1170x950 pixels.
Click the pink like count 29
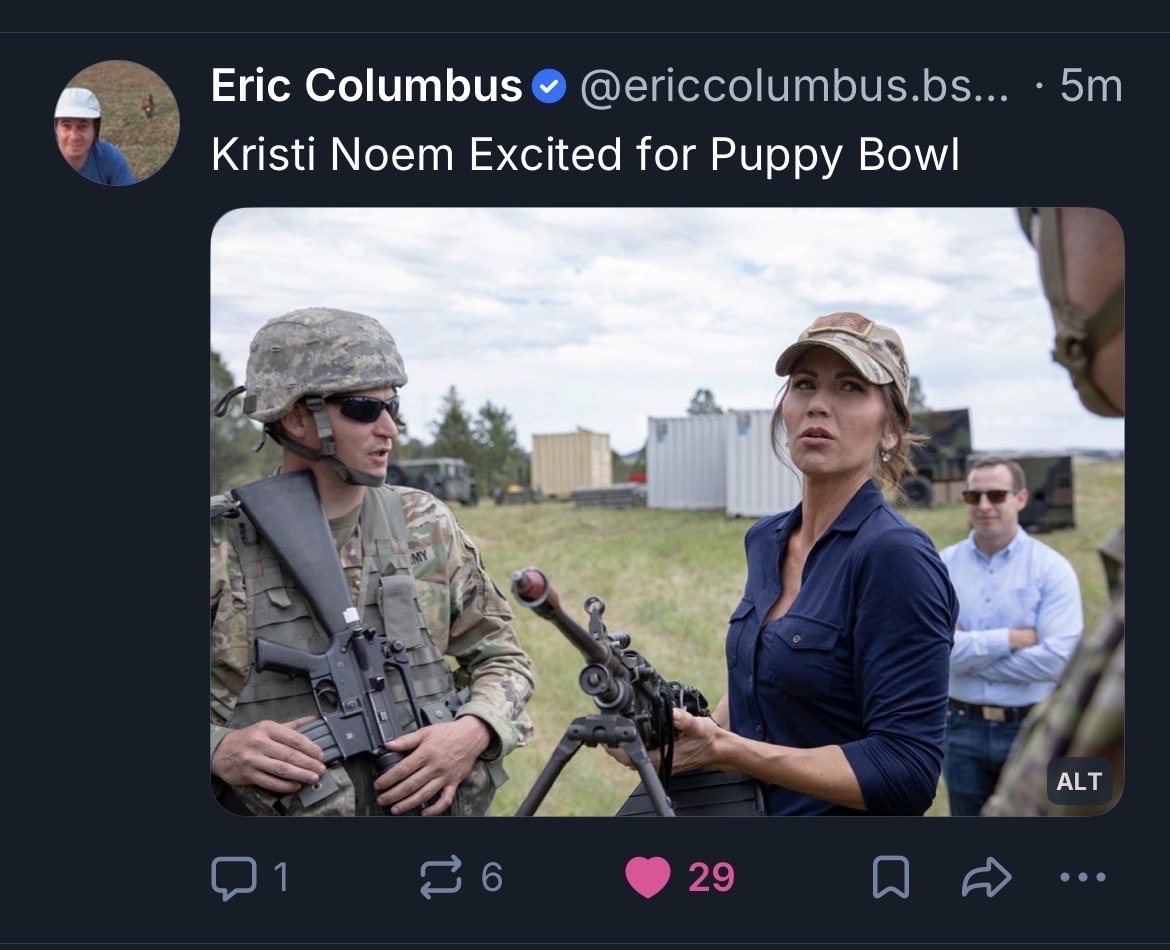tap(711, 877)
